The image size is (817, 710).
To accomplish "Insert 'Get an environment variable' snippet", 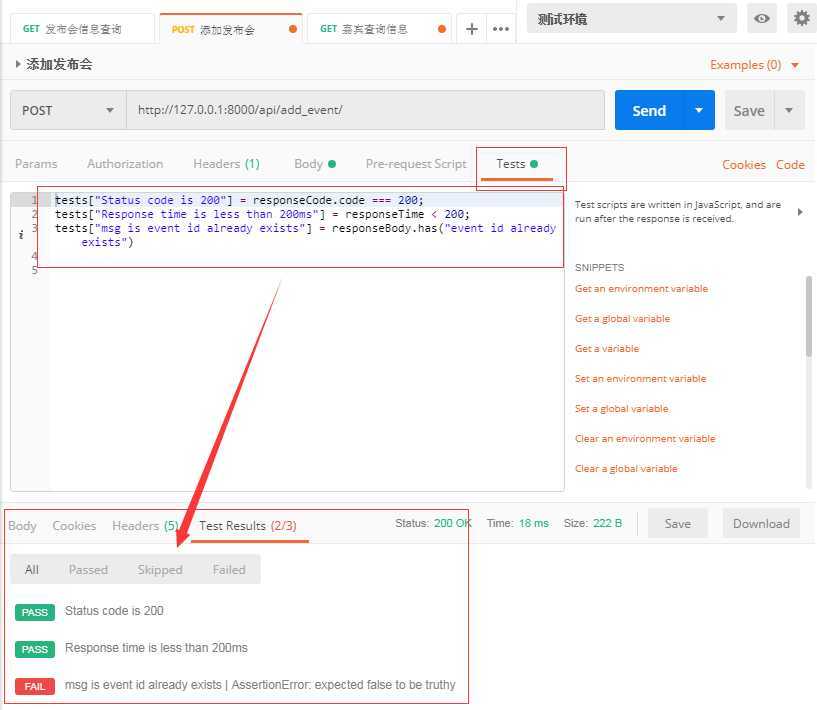I will (x=641, y=289).
